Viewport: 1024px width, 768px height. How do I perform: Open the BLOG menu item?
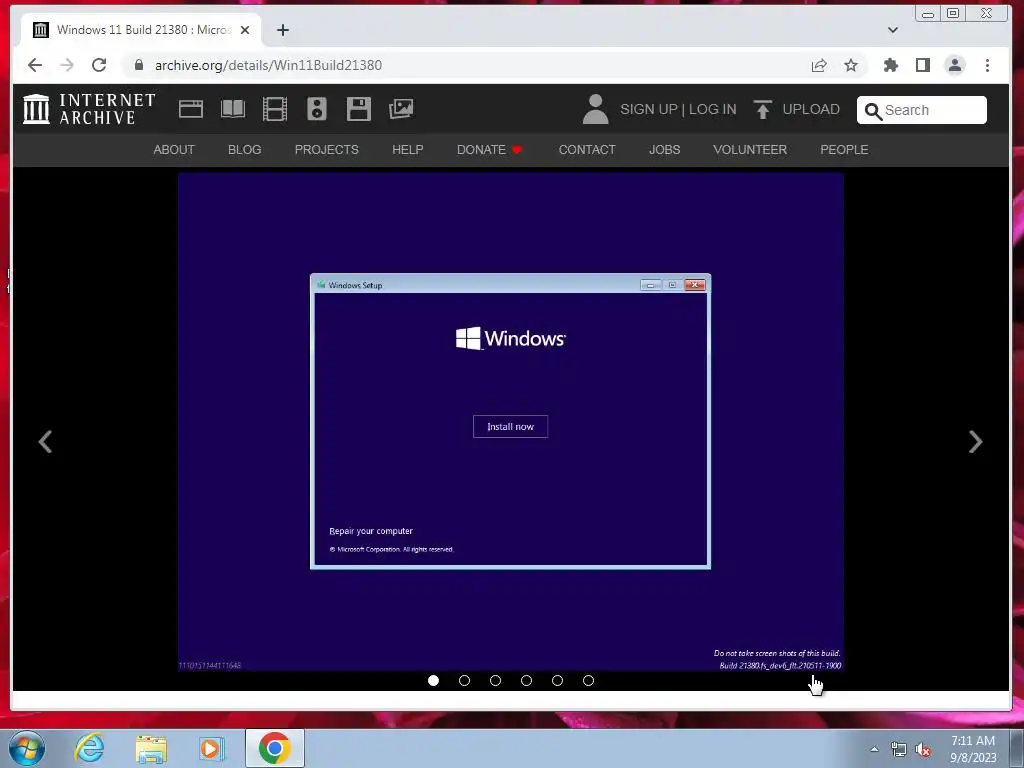coord(244,150)
